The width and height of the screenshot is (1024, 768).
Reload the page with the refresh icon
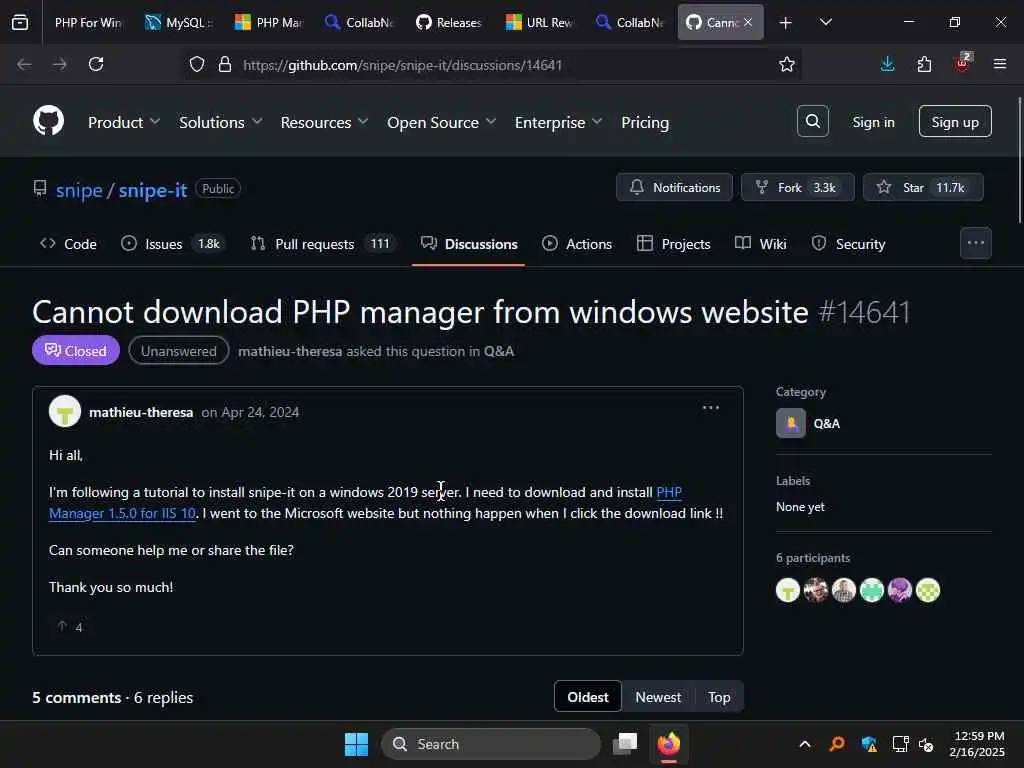coord(96,64)
